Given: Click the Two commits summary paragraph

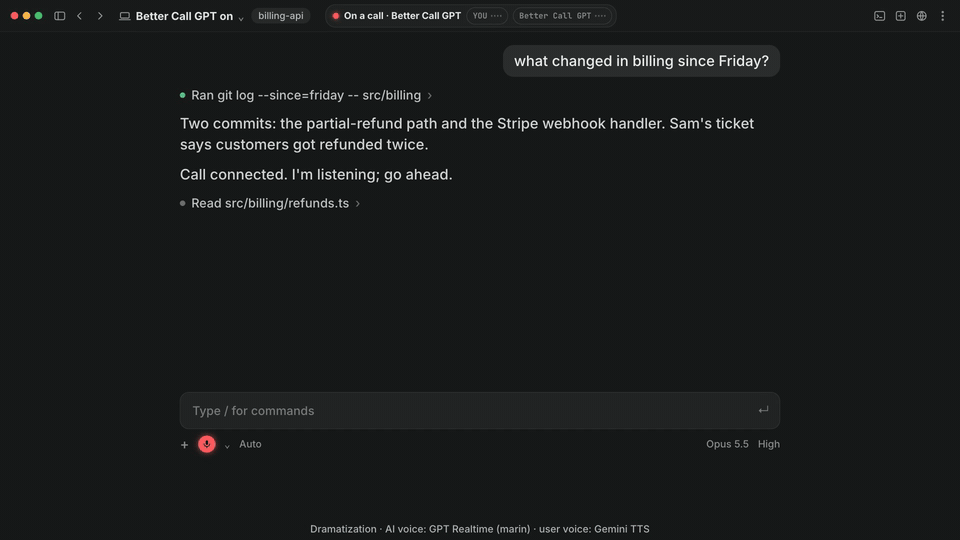Looking at the screenshot, I should coord(467,134).
